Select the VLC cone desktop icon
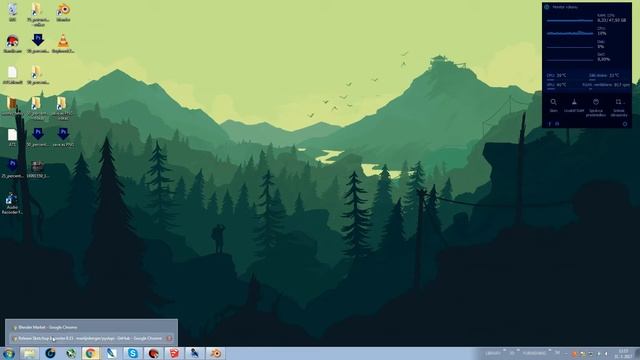 [63, 44]
